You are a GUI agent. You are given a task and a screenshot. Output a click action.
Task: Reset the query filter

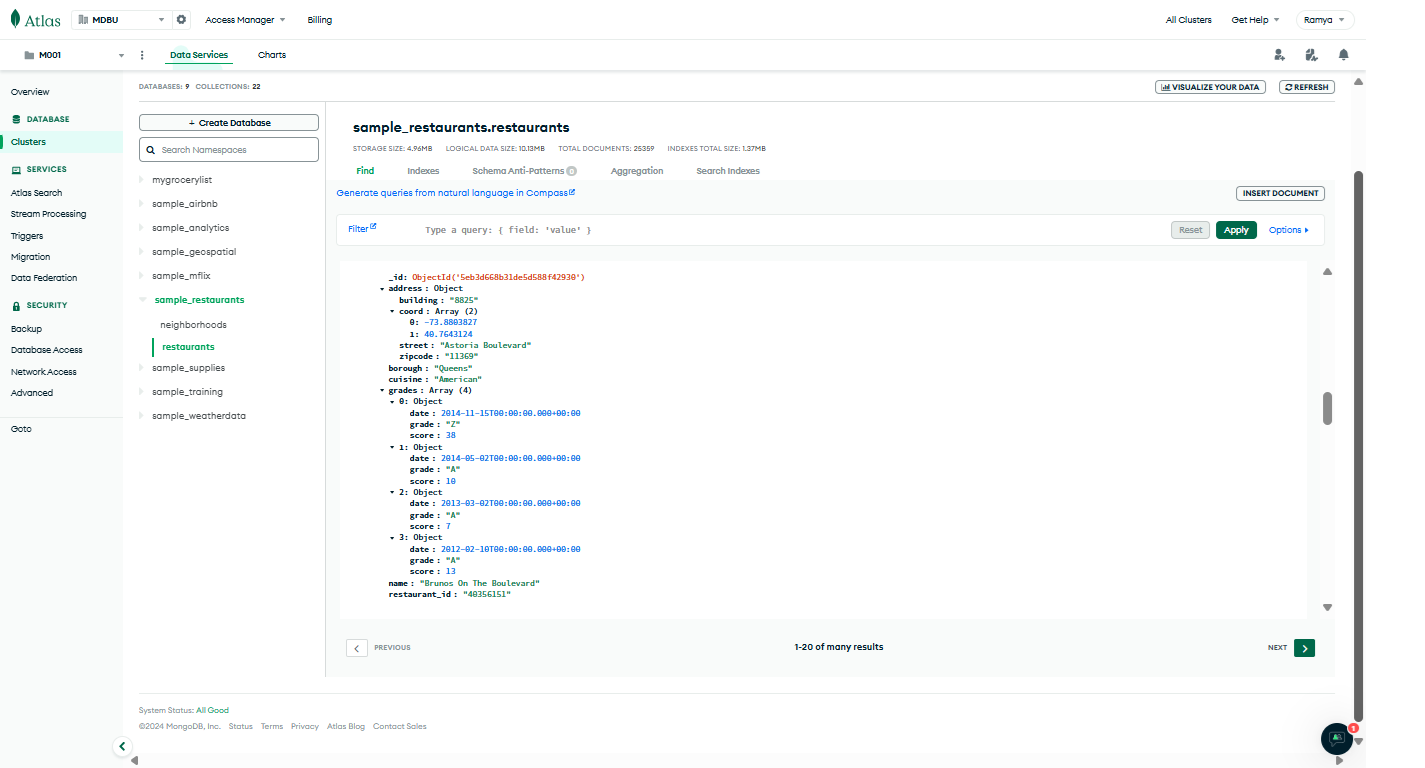point(1190,230)
